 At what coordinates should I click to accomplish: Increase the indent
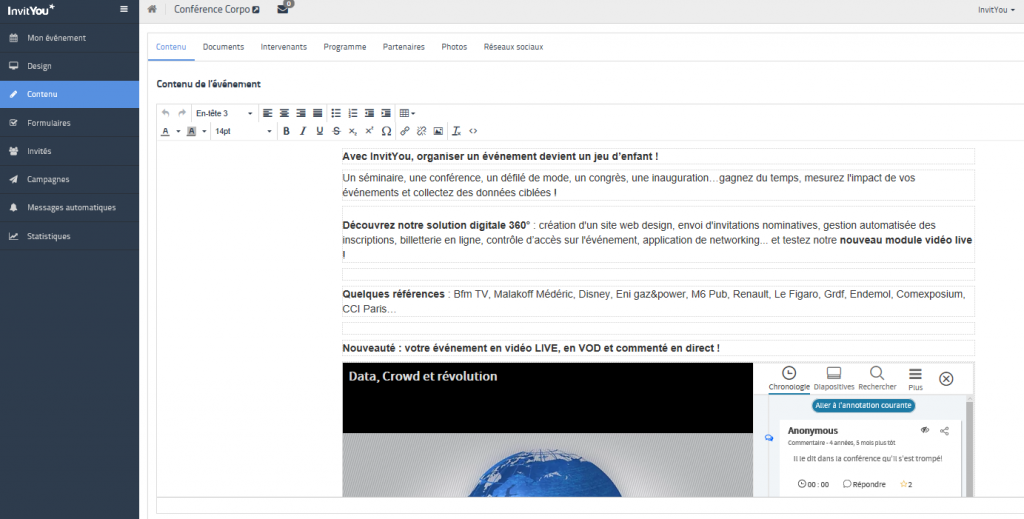386,113
